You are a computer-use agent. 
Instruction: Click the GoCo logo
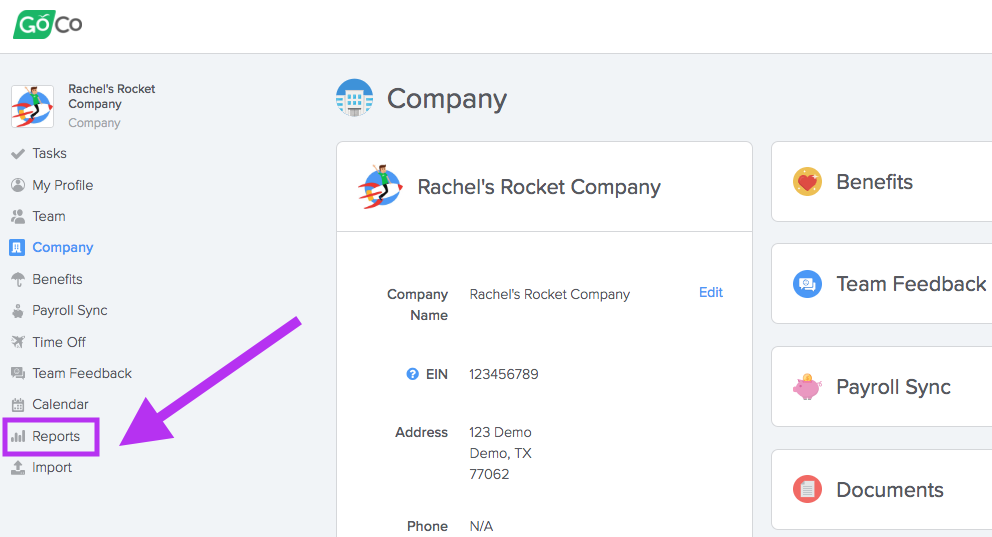[47, 24]
